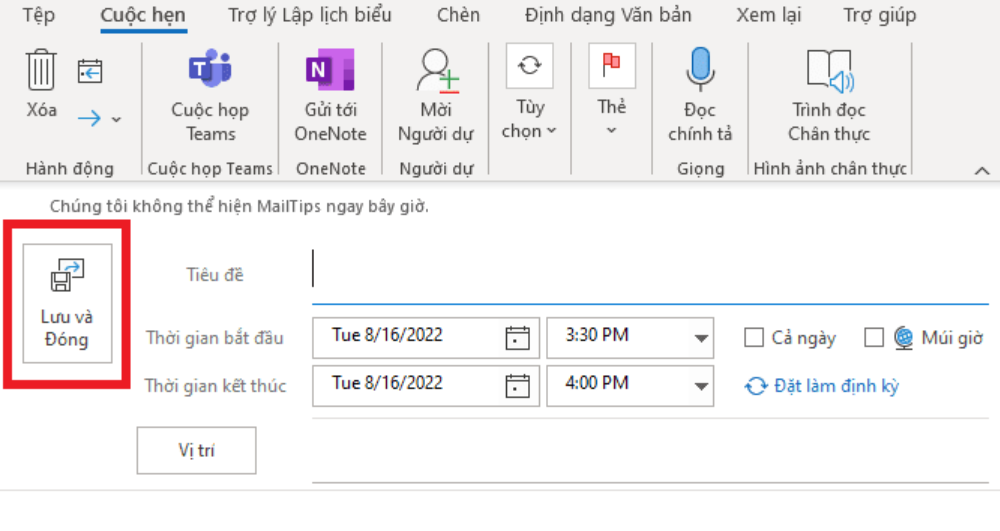
Task: Start Đọc chính tả microphone dictation
Action: tap(700, 69)
